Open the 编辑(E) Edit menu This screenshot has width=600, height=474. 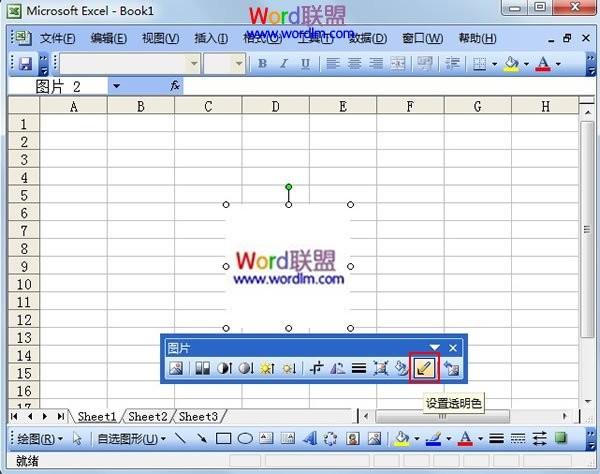tap(109, 38)
